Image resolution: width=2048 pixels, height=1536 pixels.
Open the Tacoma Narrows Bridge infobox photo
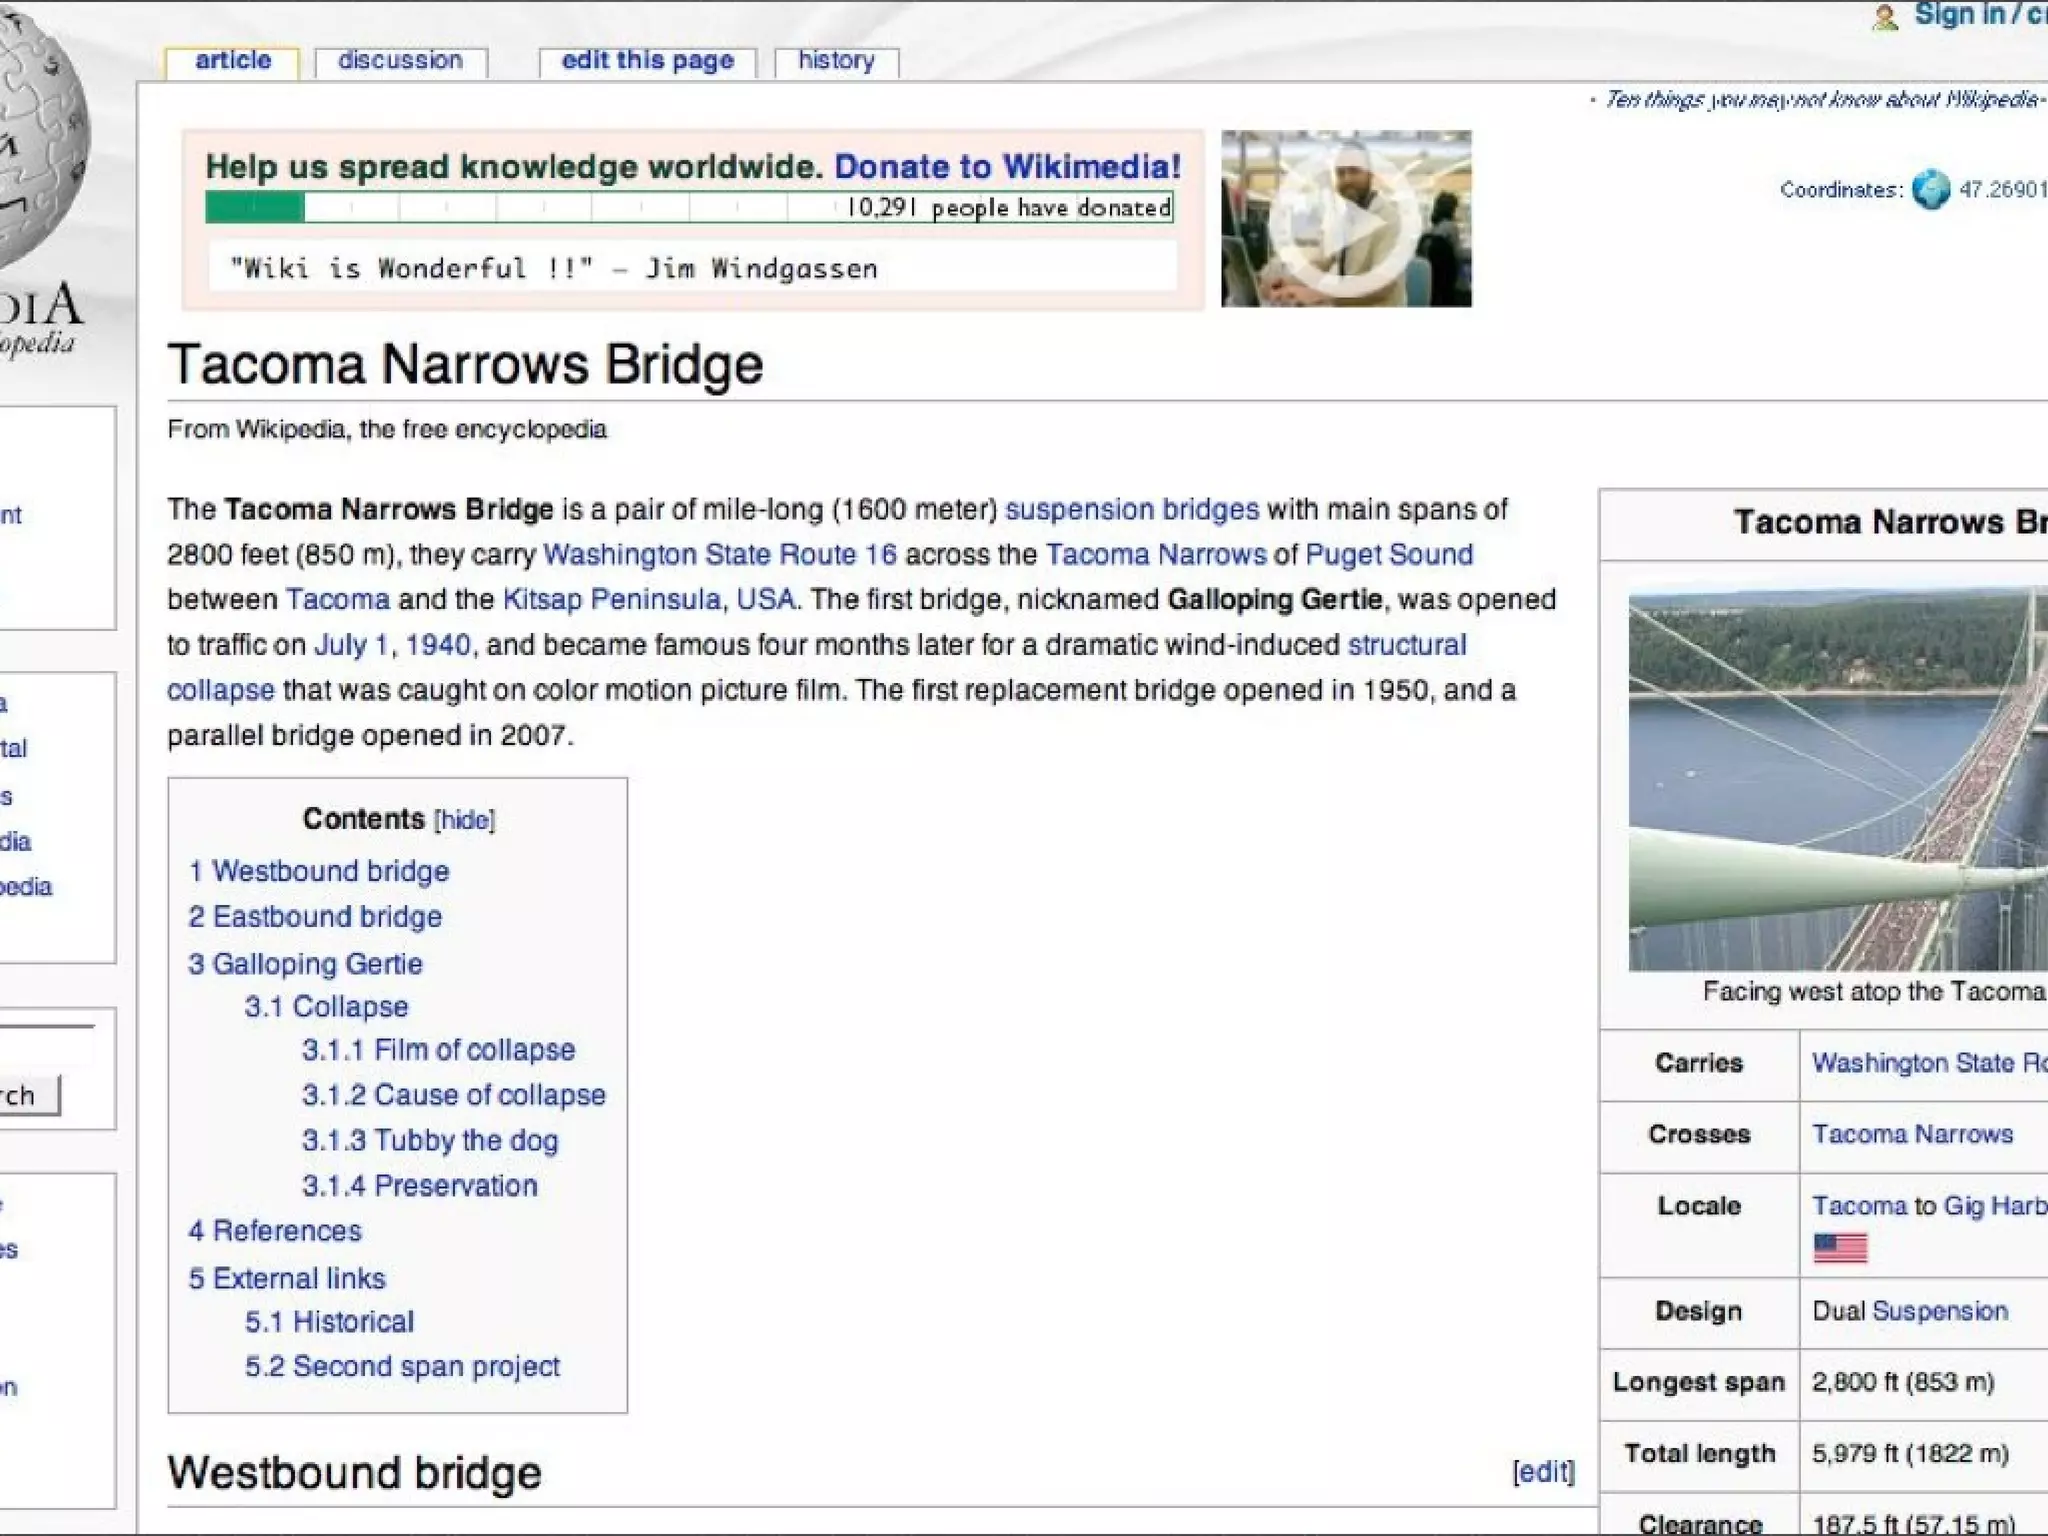pos(1838,780)
